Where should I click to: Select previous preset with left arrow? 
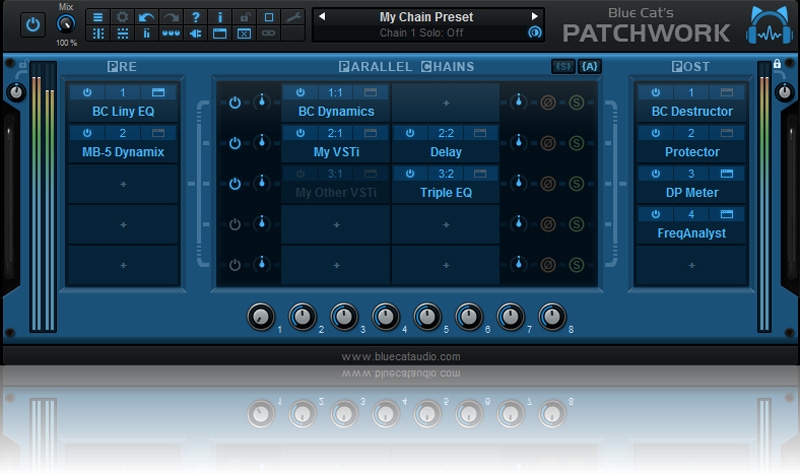click(x=321, y=16)
